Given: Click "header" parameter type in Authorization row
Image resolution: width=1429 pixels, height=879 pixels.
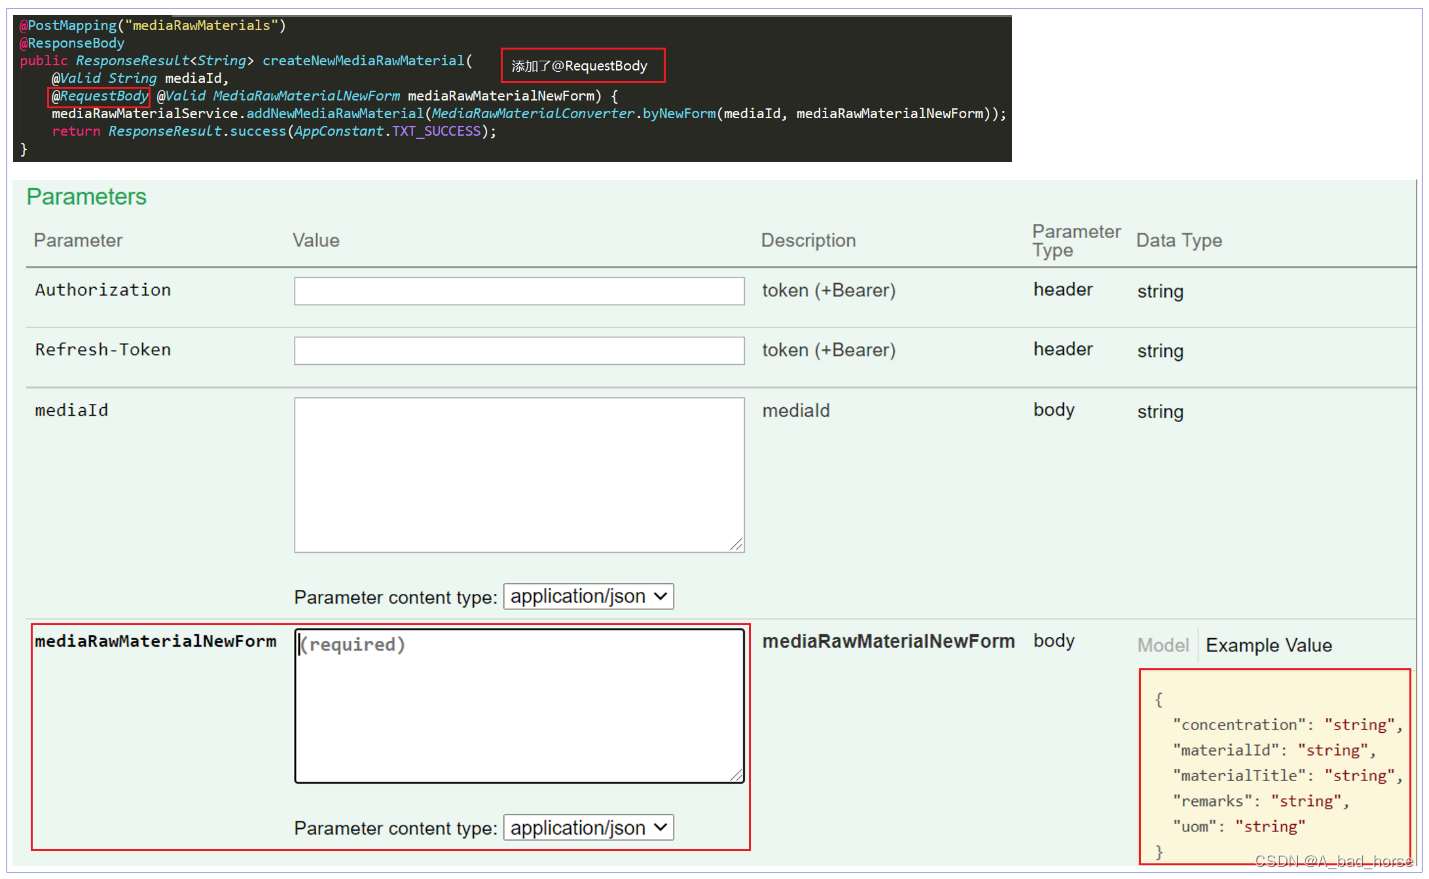Looking at the screenshot, I should click(1063, 290).
